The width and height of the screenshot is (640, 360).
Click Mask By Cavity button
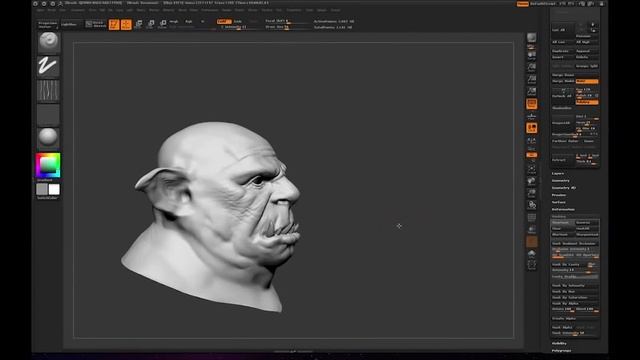tap(569, 264)
